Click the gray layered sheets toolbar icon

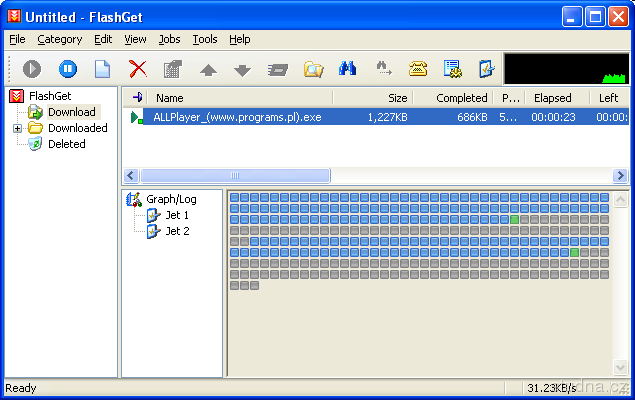coord(278,70)
